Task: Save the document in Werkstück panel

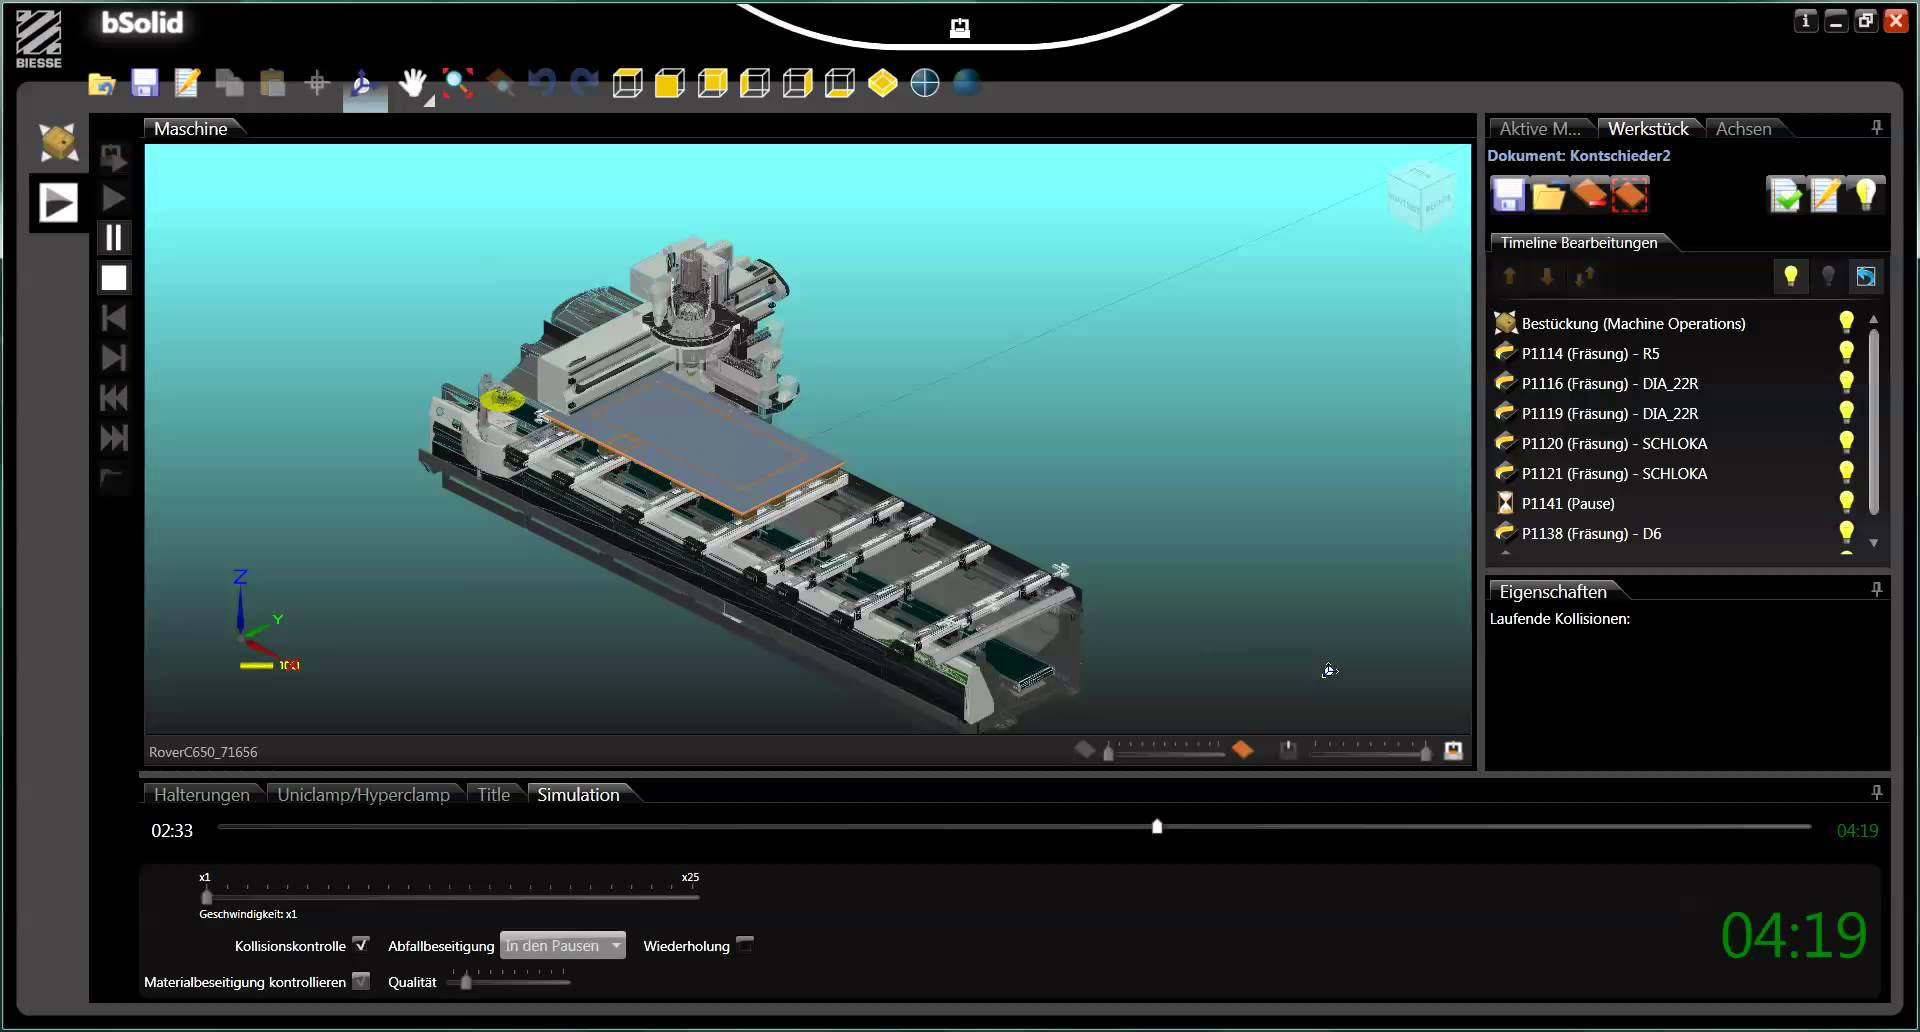Action: (x=1508, y=195)
